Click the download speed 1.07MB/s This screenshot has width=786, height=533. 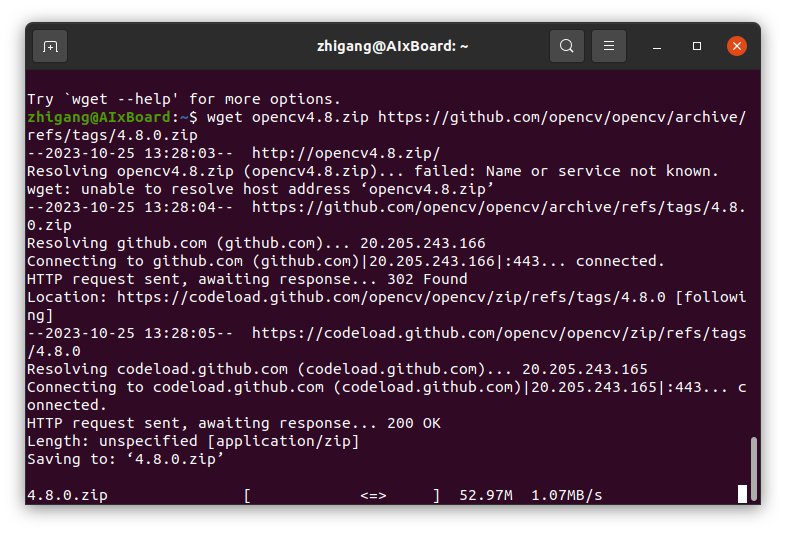[x=566, y=495]
